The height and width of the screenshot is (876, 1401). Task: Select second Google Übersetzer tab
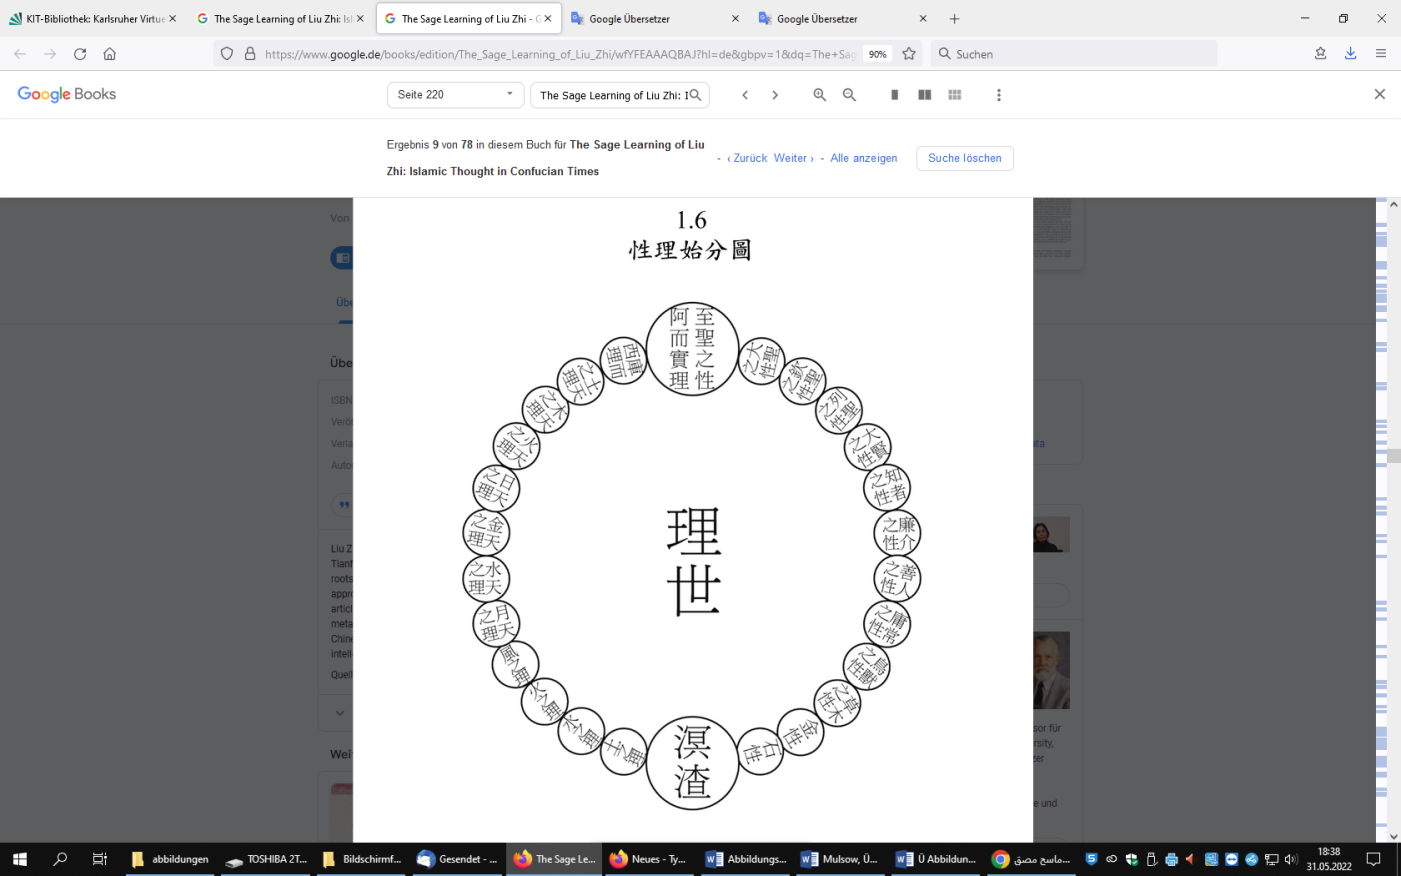[842, 18]
